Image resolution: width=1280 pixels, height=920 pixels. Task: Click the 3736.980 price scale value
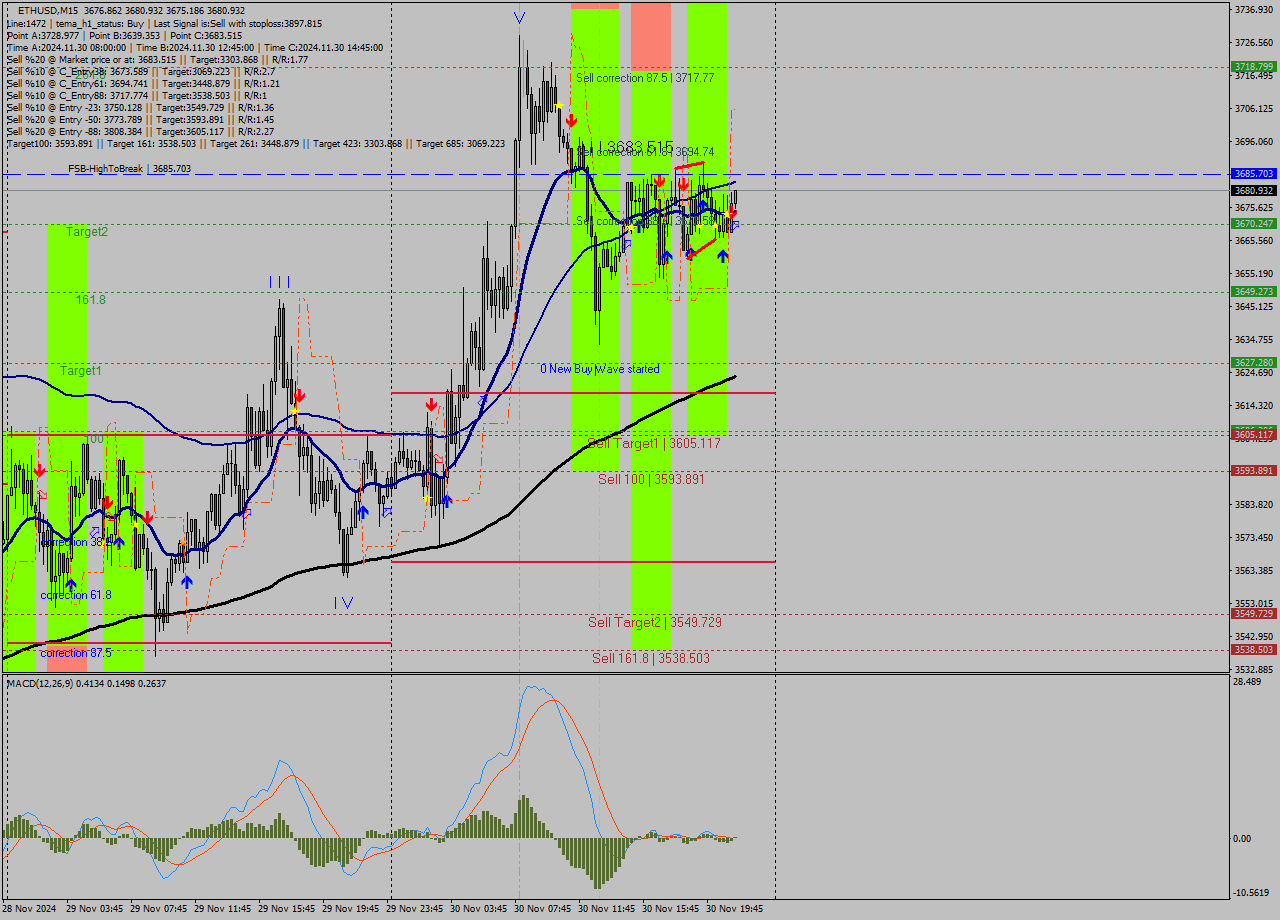coord(1254,10)
